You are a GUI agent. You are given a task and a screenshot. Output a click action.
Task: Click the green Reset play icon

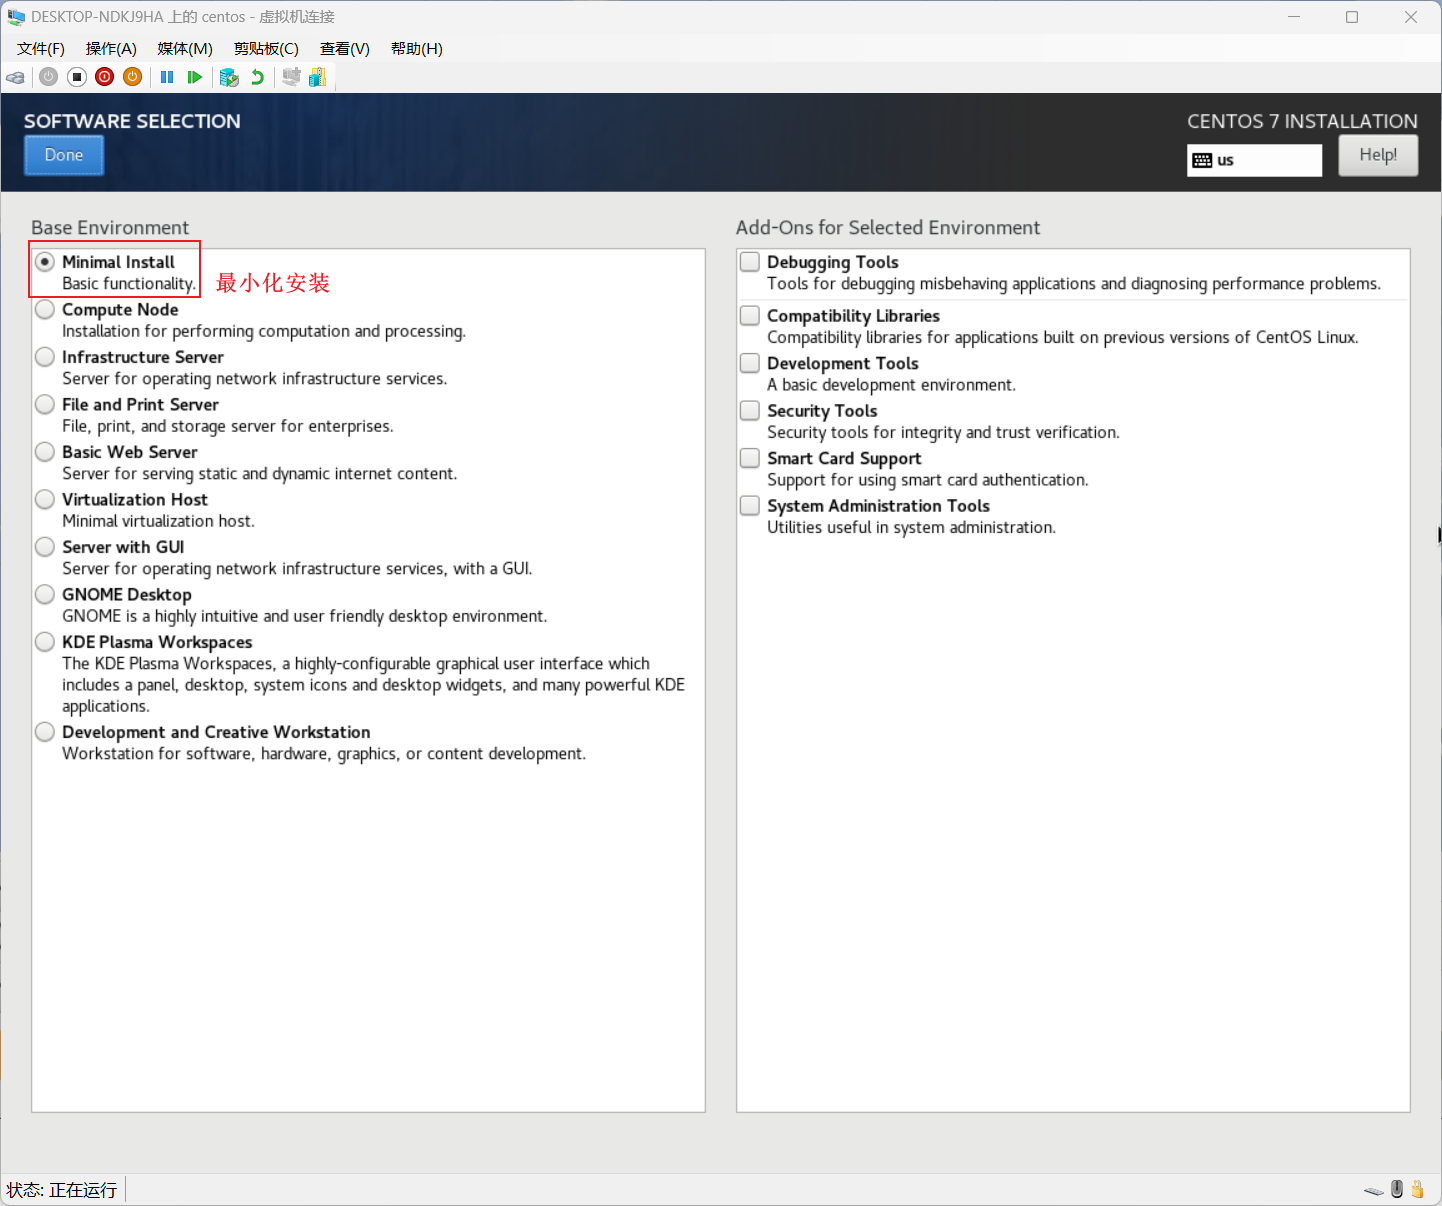pyautogui.click(x=195, y=77)
